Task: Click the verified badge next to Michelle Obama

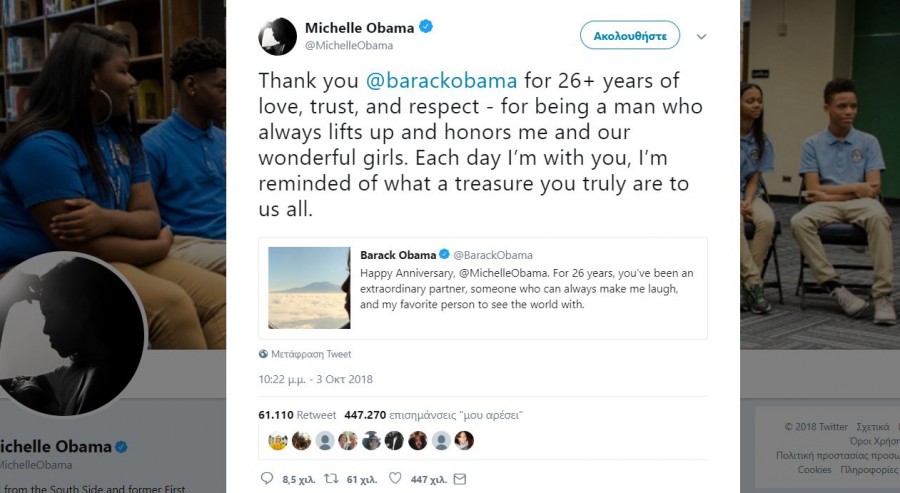Action: (x=426, y=27)
